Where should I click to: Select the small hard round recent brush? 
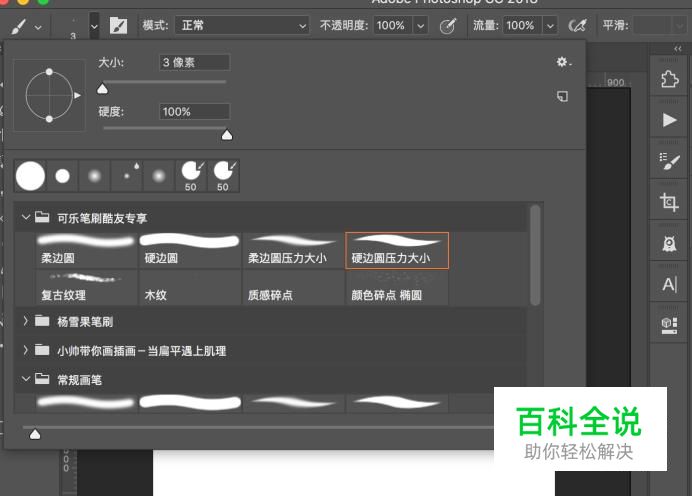click(x=62, y=176)
